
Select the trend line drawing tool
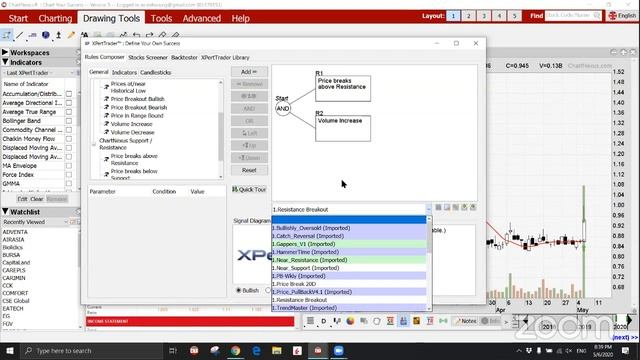point(19,36)
